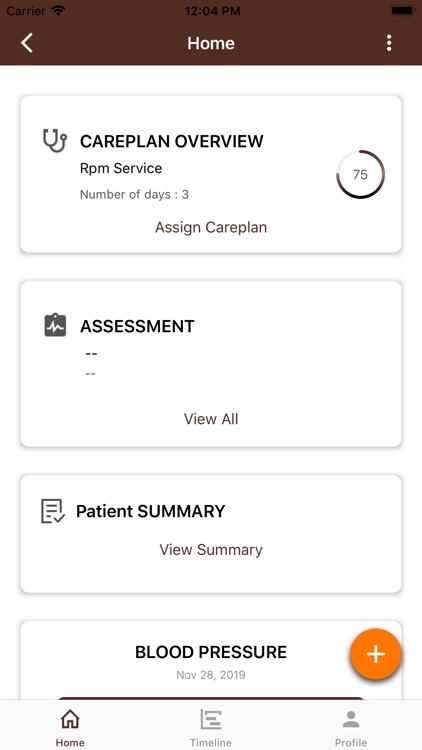Click the Patient Summary checklist icon
The height and width of the screenshot is (750, 422).
(53, 511)
